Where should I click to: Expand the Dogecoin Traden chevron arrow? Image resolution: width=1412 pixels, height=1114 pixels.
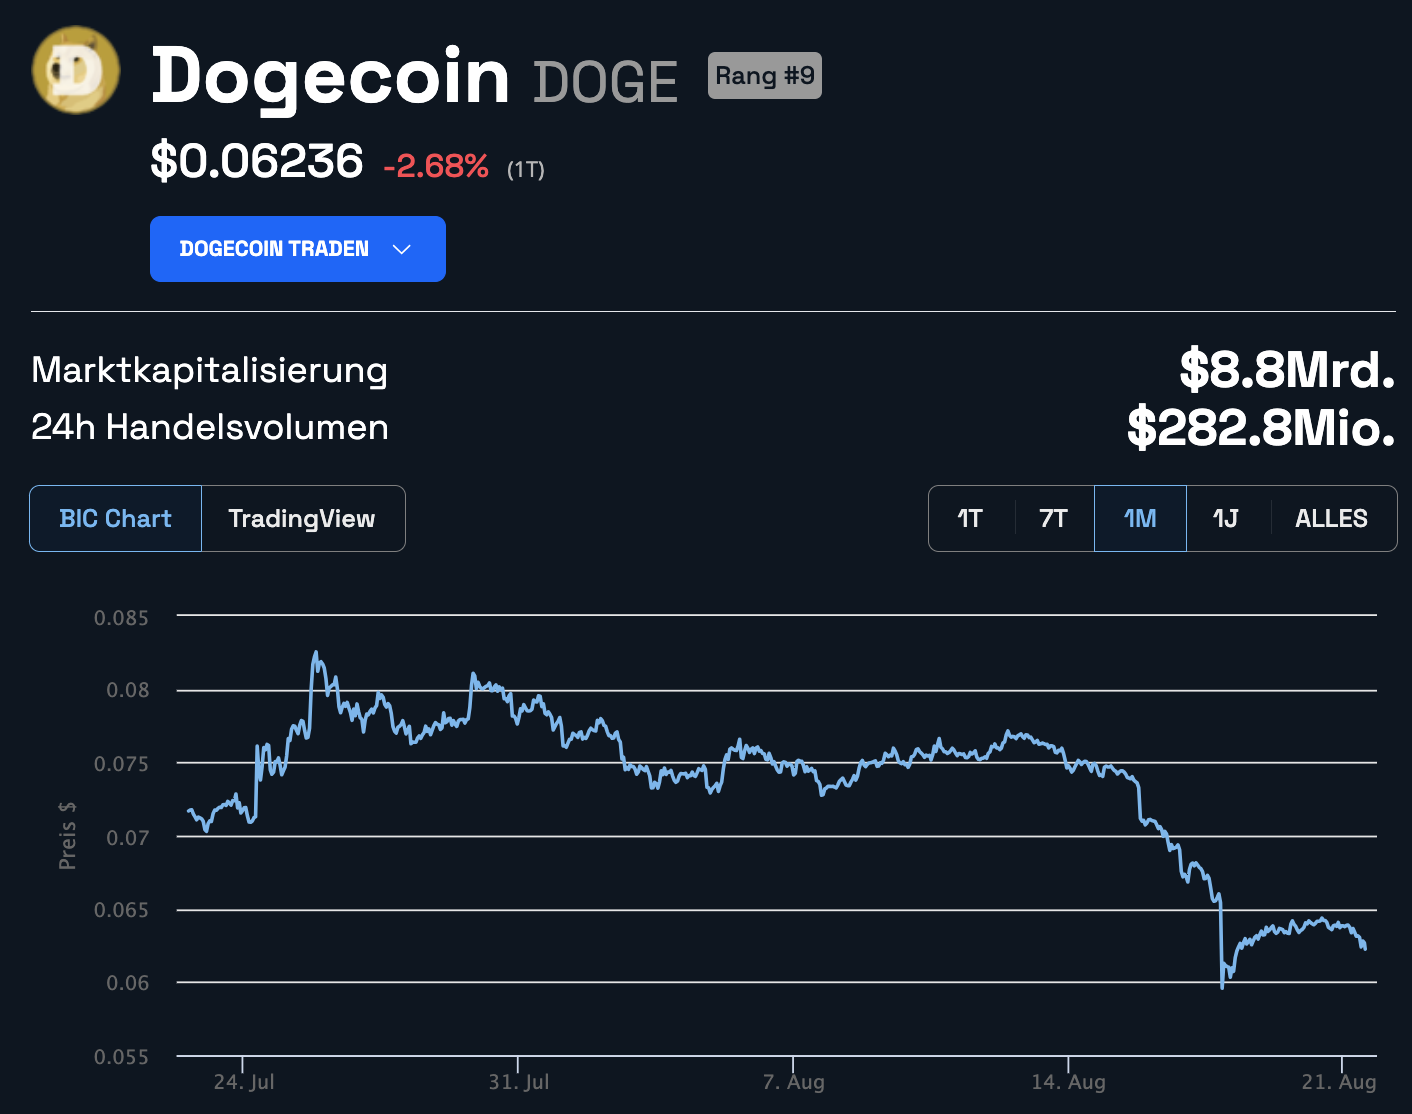click(x=402, y=249)
